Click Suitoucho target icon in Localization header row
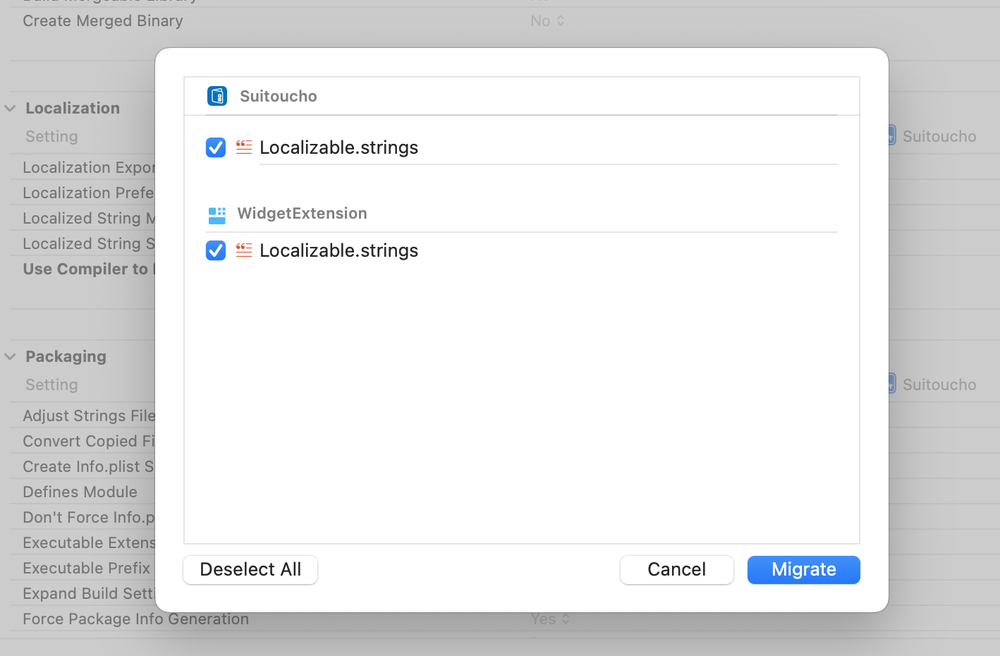The width and height of the screenshot is (1000, 656). click(891, 136)
